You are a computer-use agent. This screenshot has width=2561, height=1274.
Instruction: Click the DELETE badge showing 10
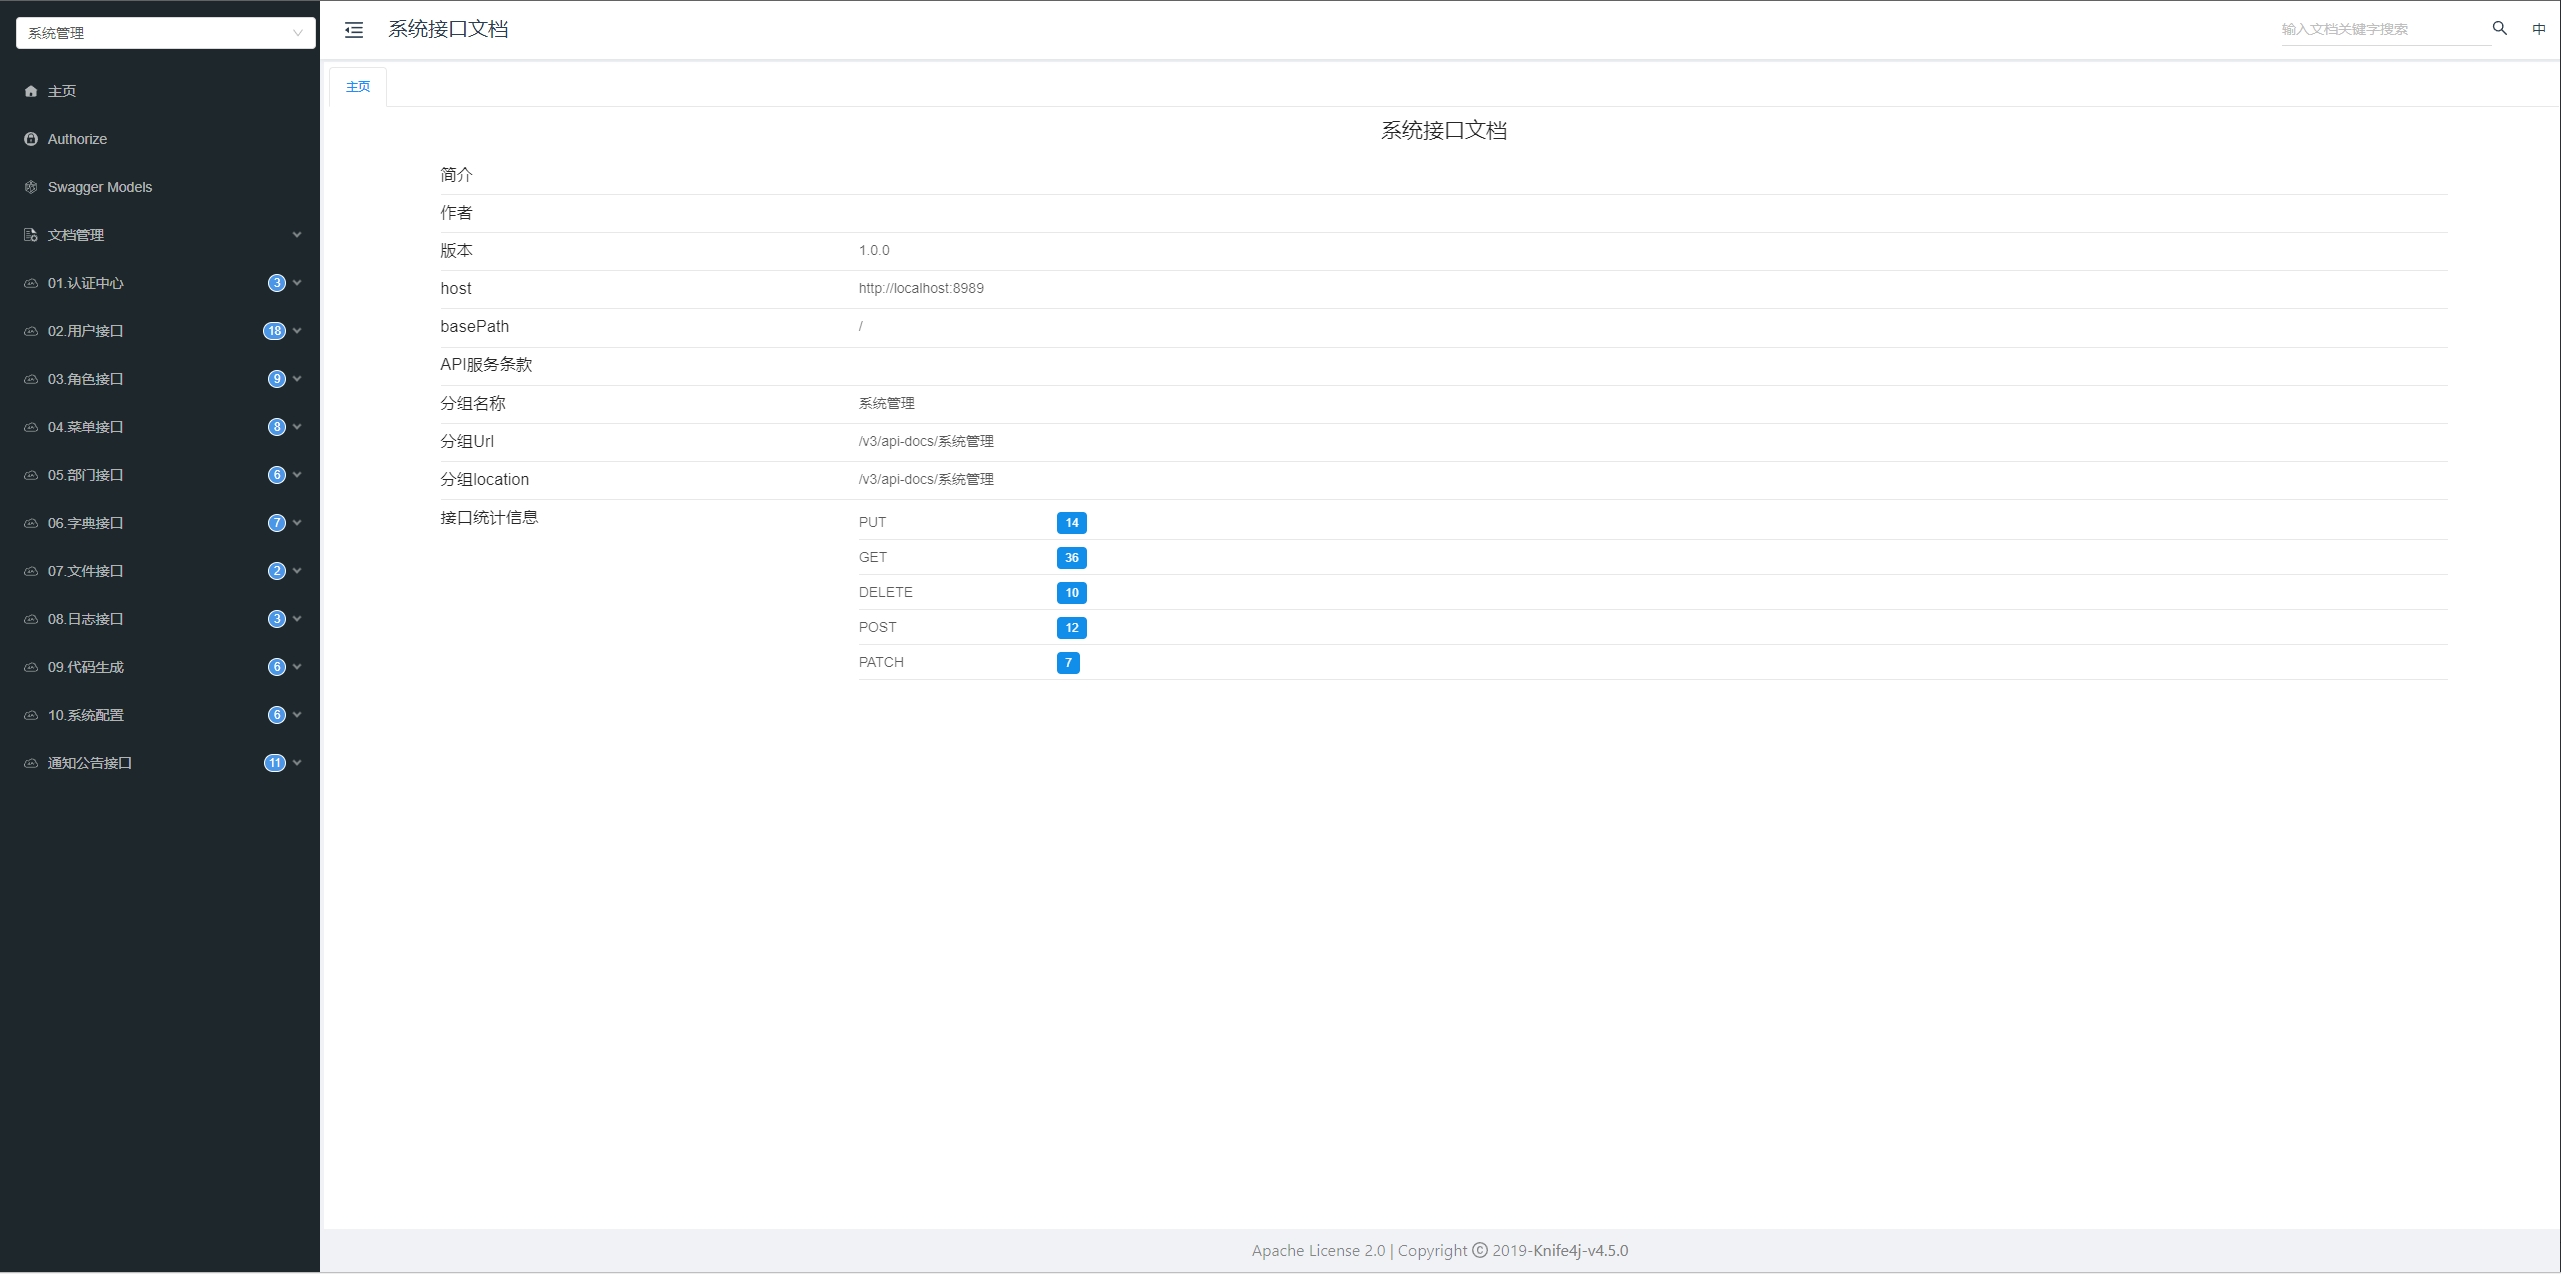1068,591
